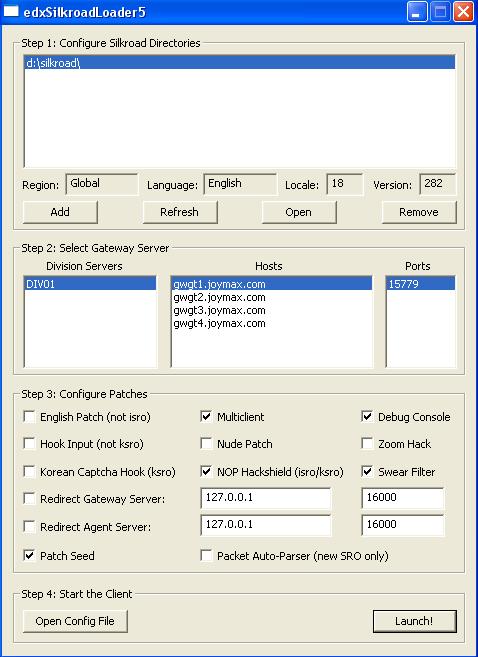The image size is (478, 657).
Task: Click Redirect Agent Server port field
Action: tap(403, 525)
